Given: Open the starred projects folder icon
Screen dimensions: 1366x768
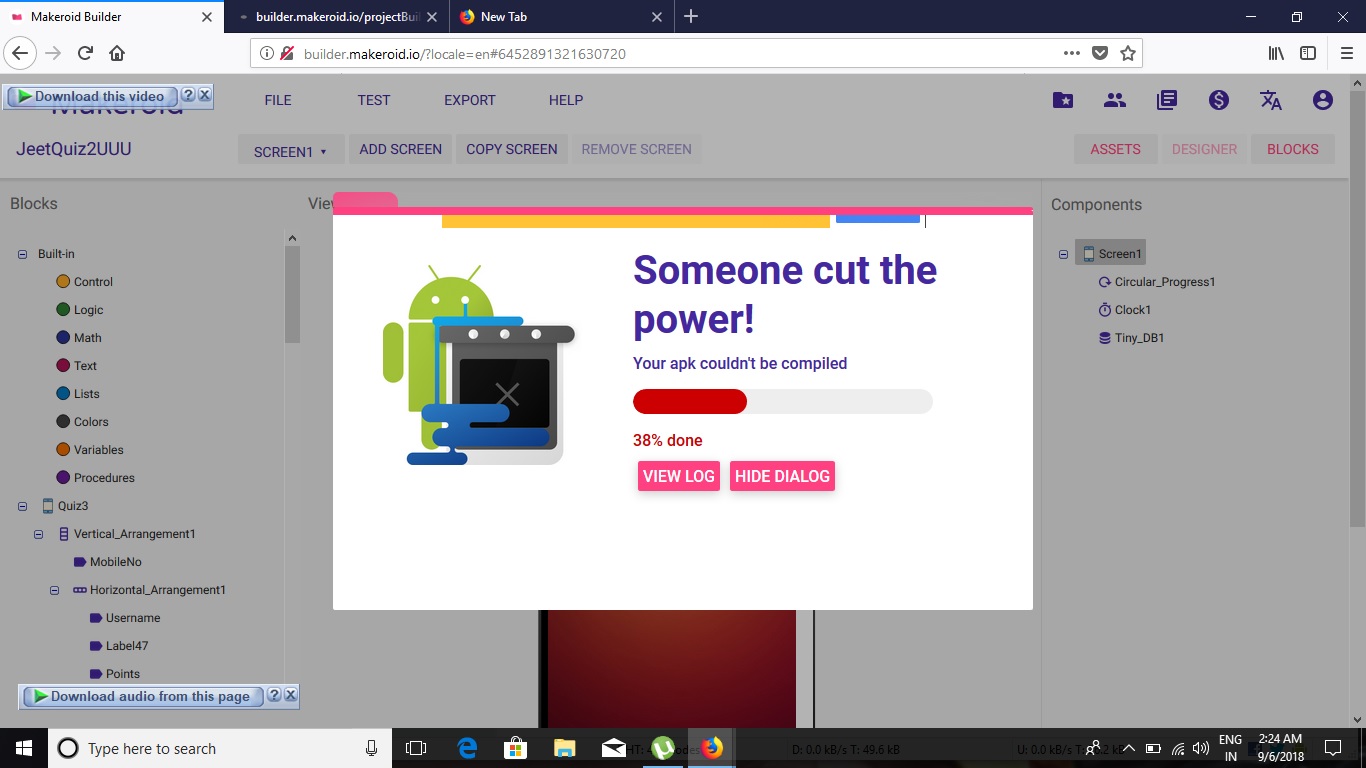Looking at the screenshot, I should coord(1062,99).
